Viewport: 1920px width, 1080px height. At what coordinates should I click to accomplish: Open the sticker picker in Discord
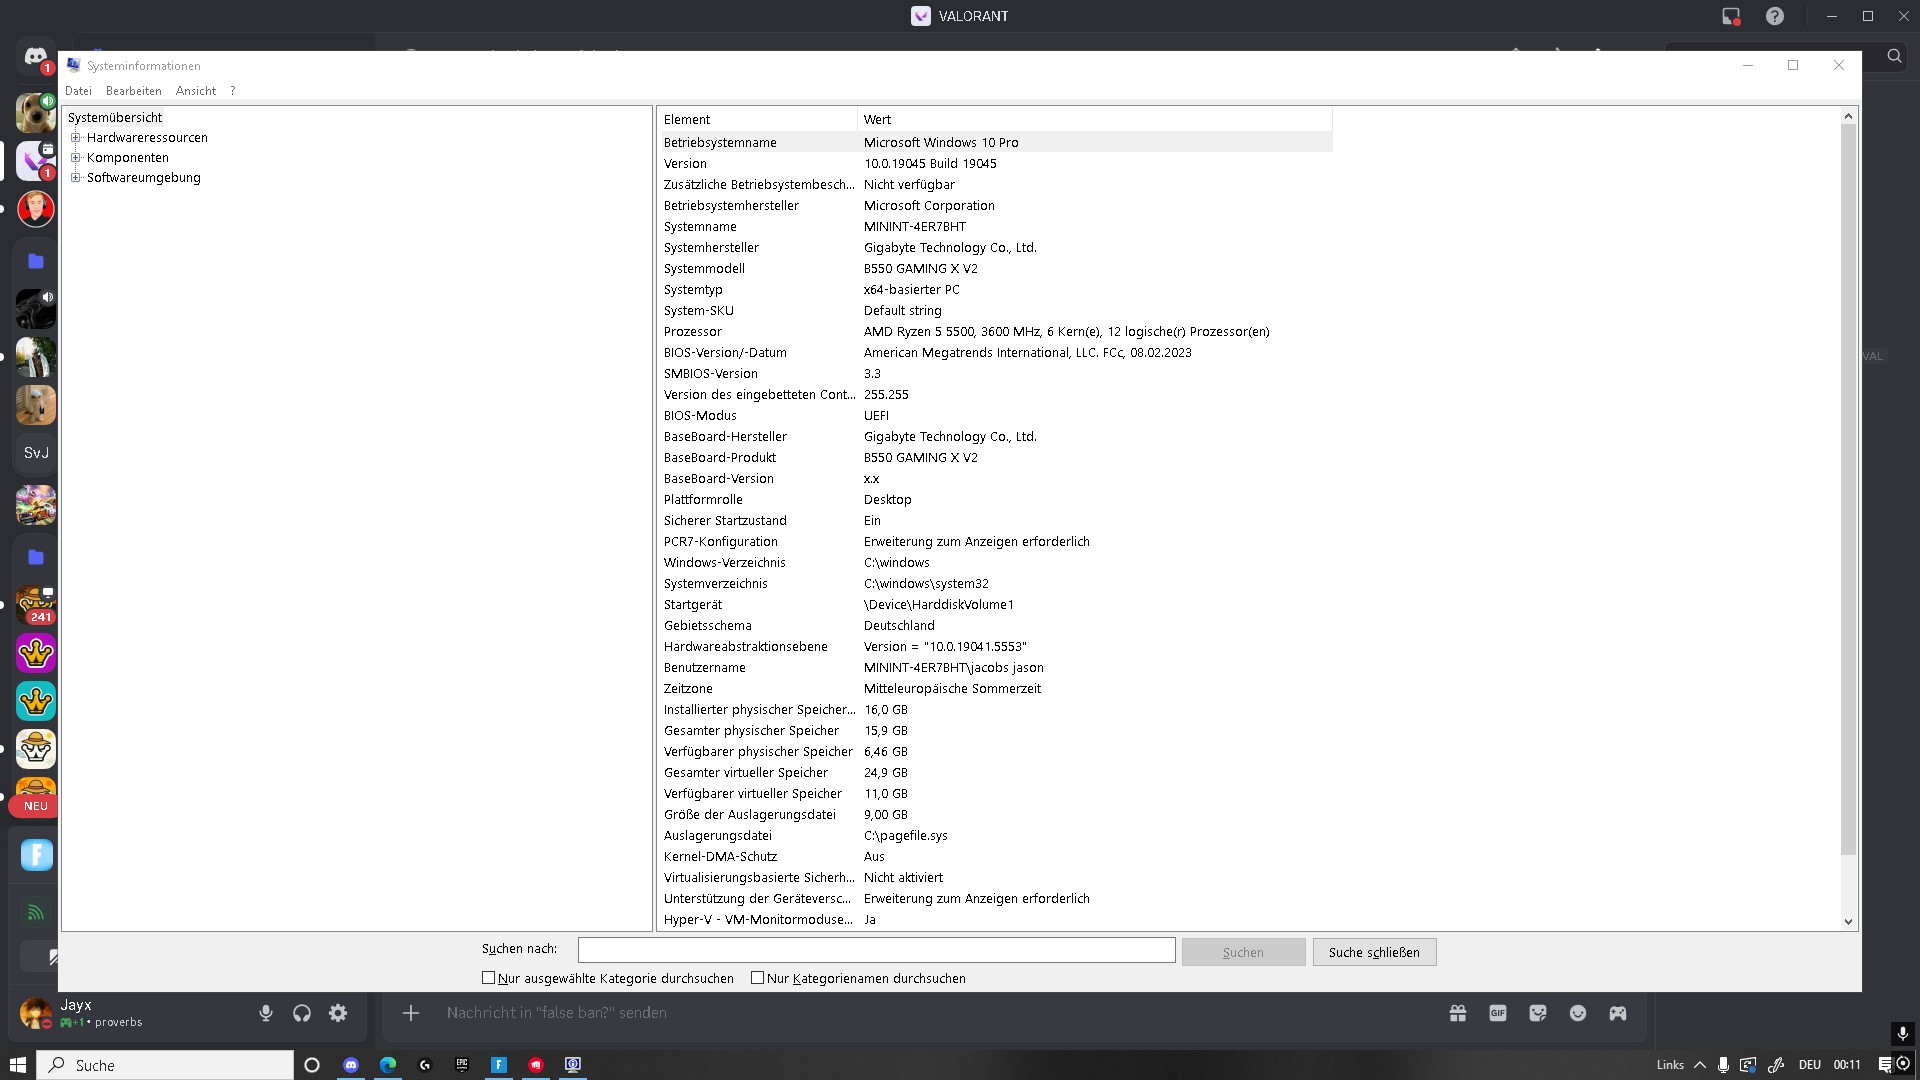(1538, 1013)
